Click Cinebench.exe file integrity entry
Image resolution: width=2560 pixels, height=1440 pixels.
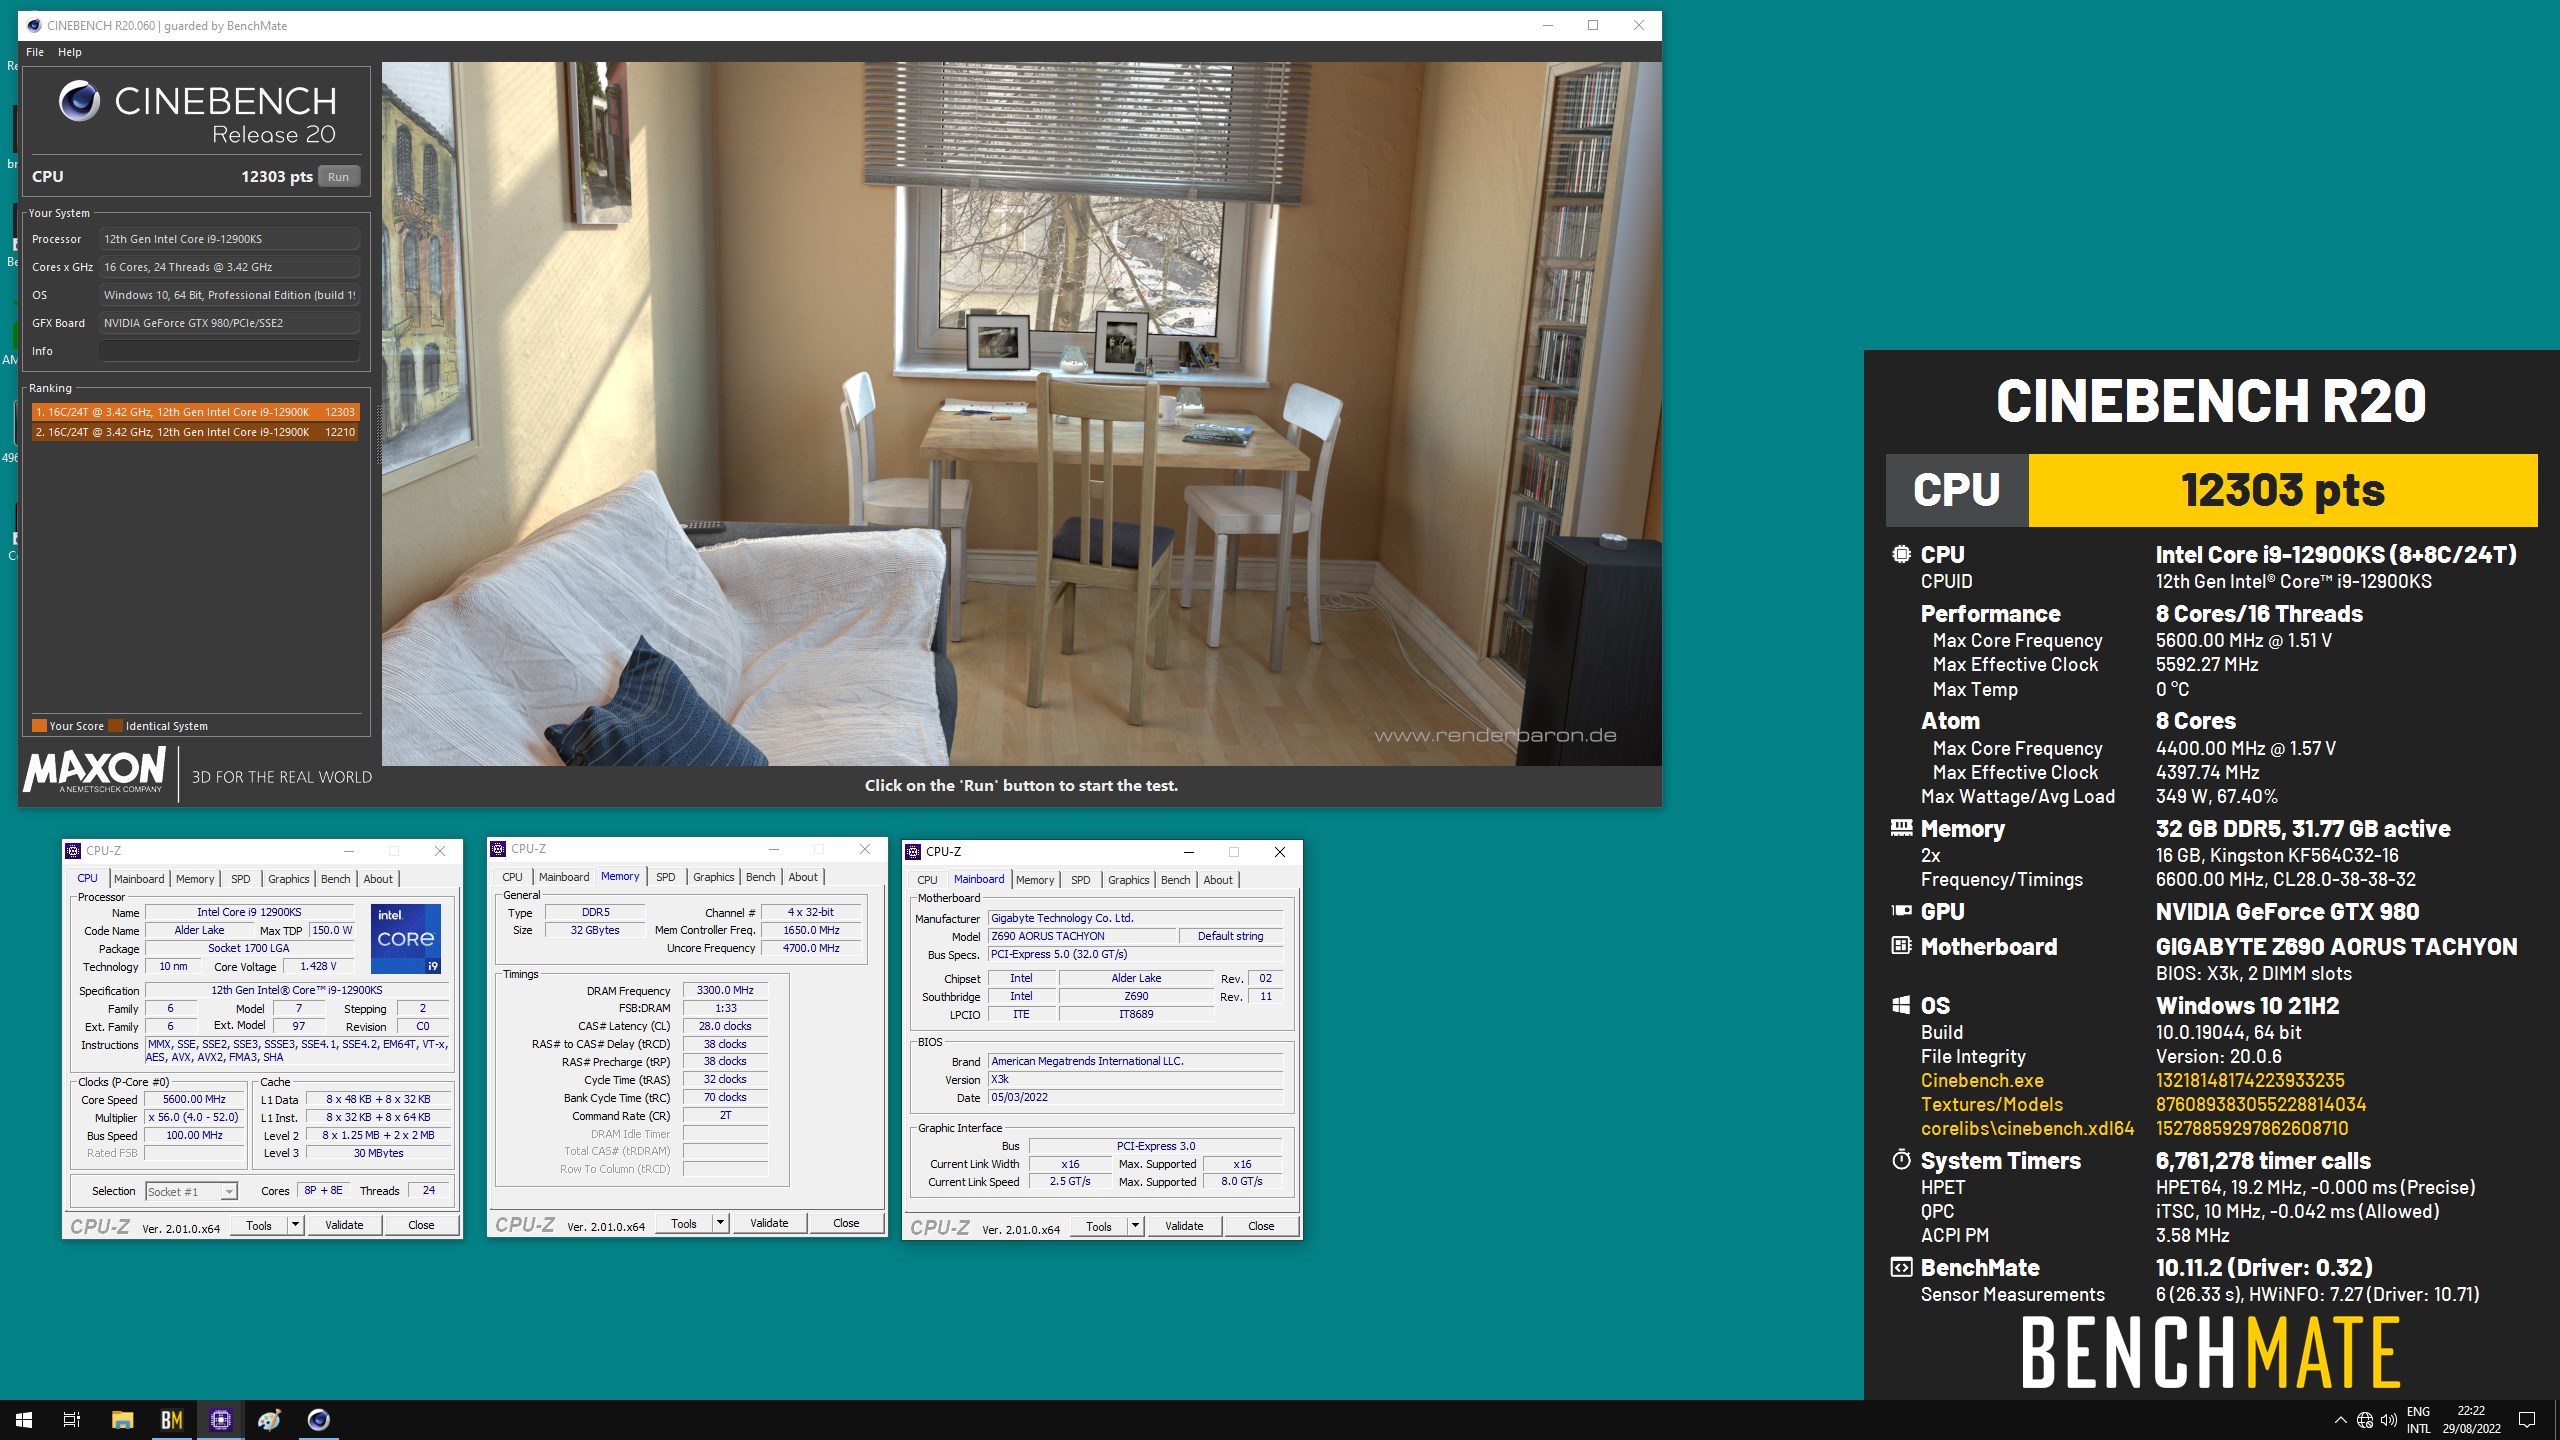(1982, 1080)
